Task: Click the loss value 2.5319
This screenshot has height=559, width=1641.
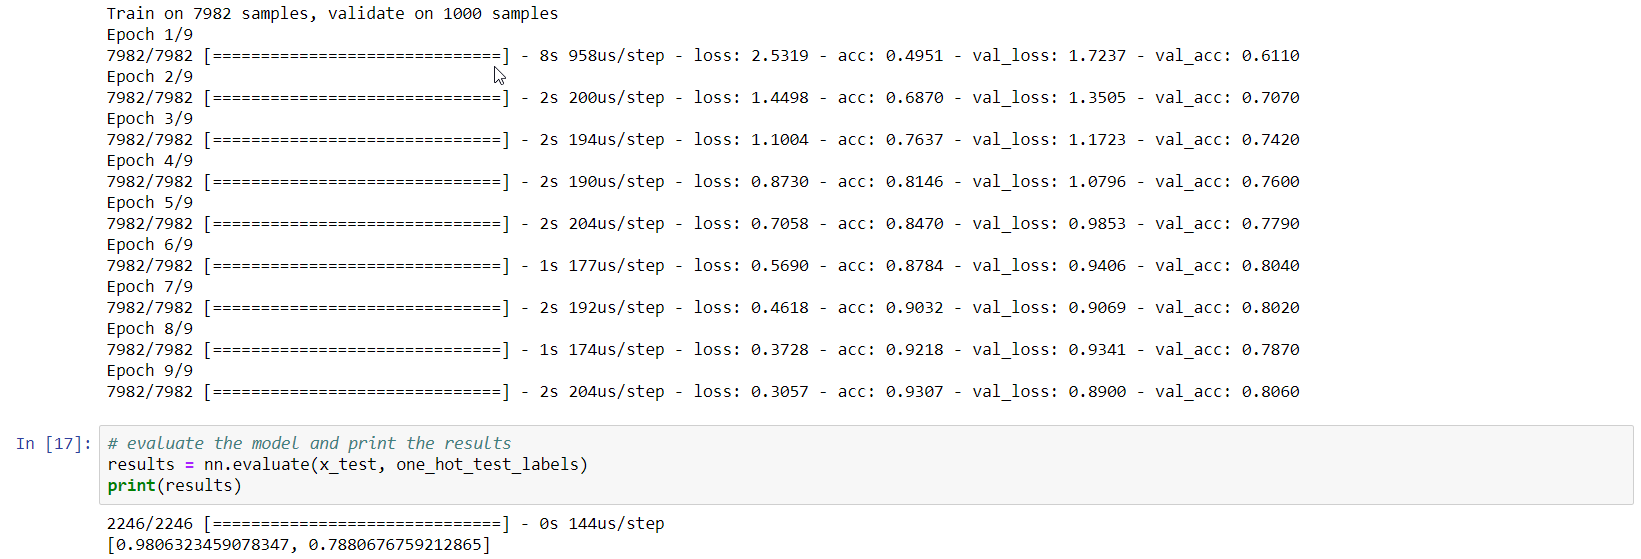Action: [779, 56]
